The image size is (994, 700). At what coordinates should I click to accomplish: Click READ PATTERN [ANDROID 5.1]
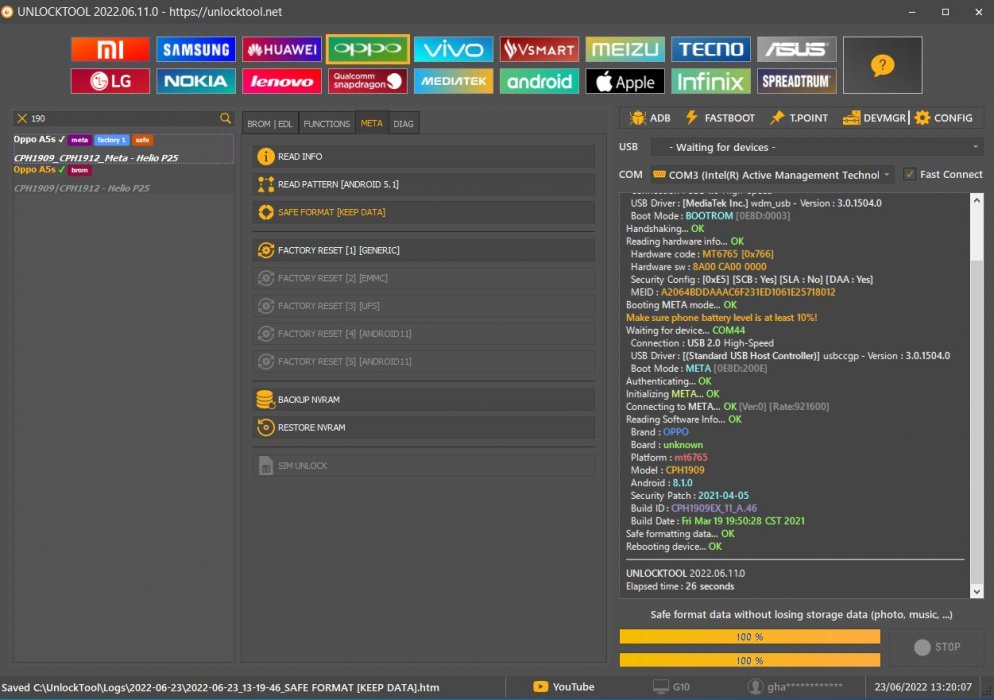point(423,185)
